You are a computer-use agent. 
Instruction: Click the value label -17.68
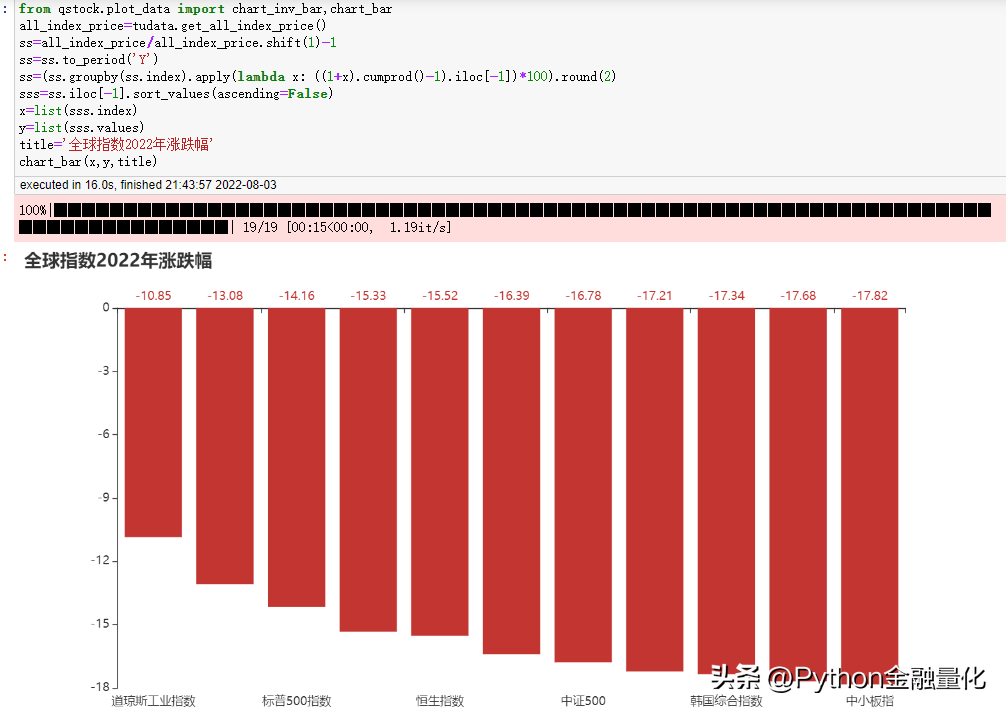pos(798,296)
